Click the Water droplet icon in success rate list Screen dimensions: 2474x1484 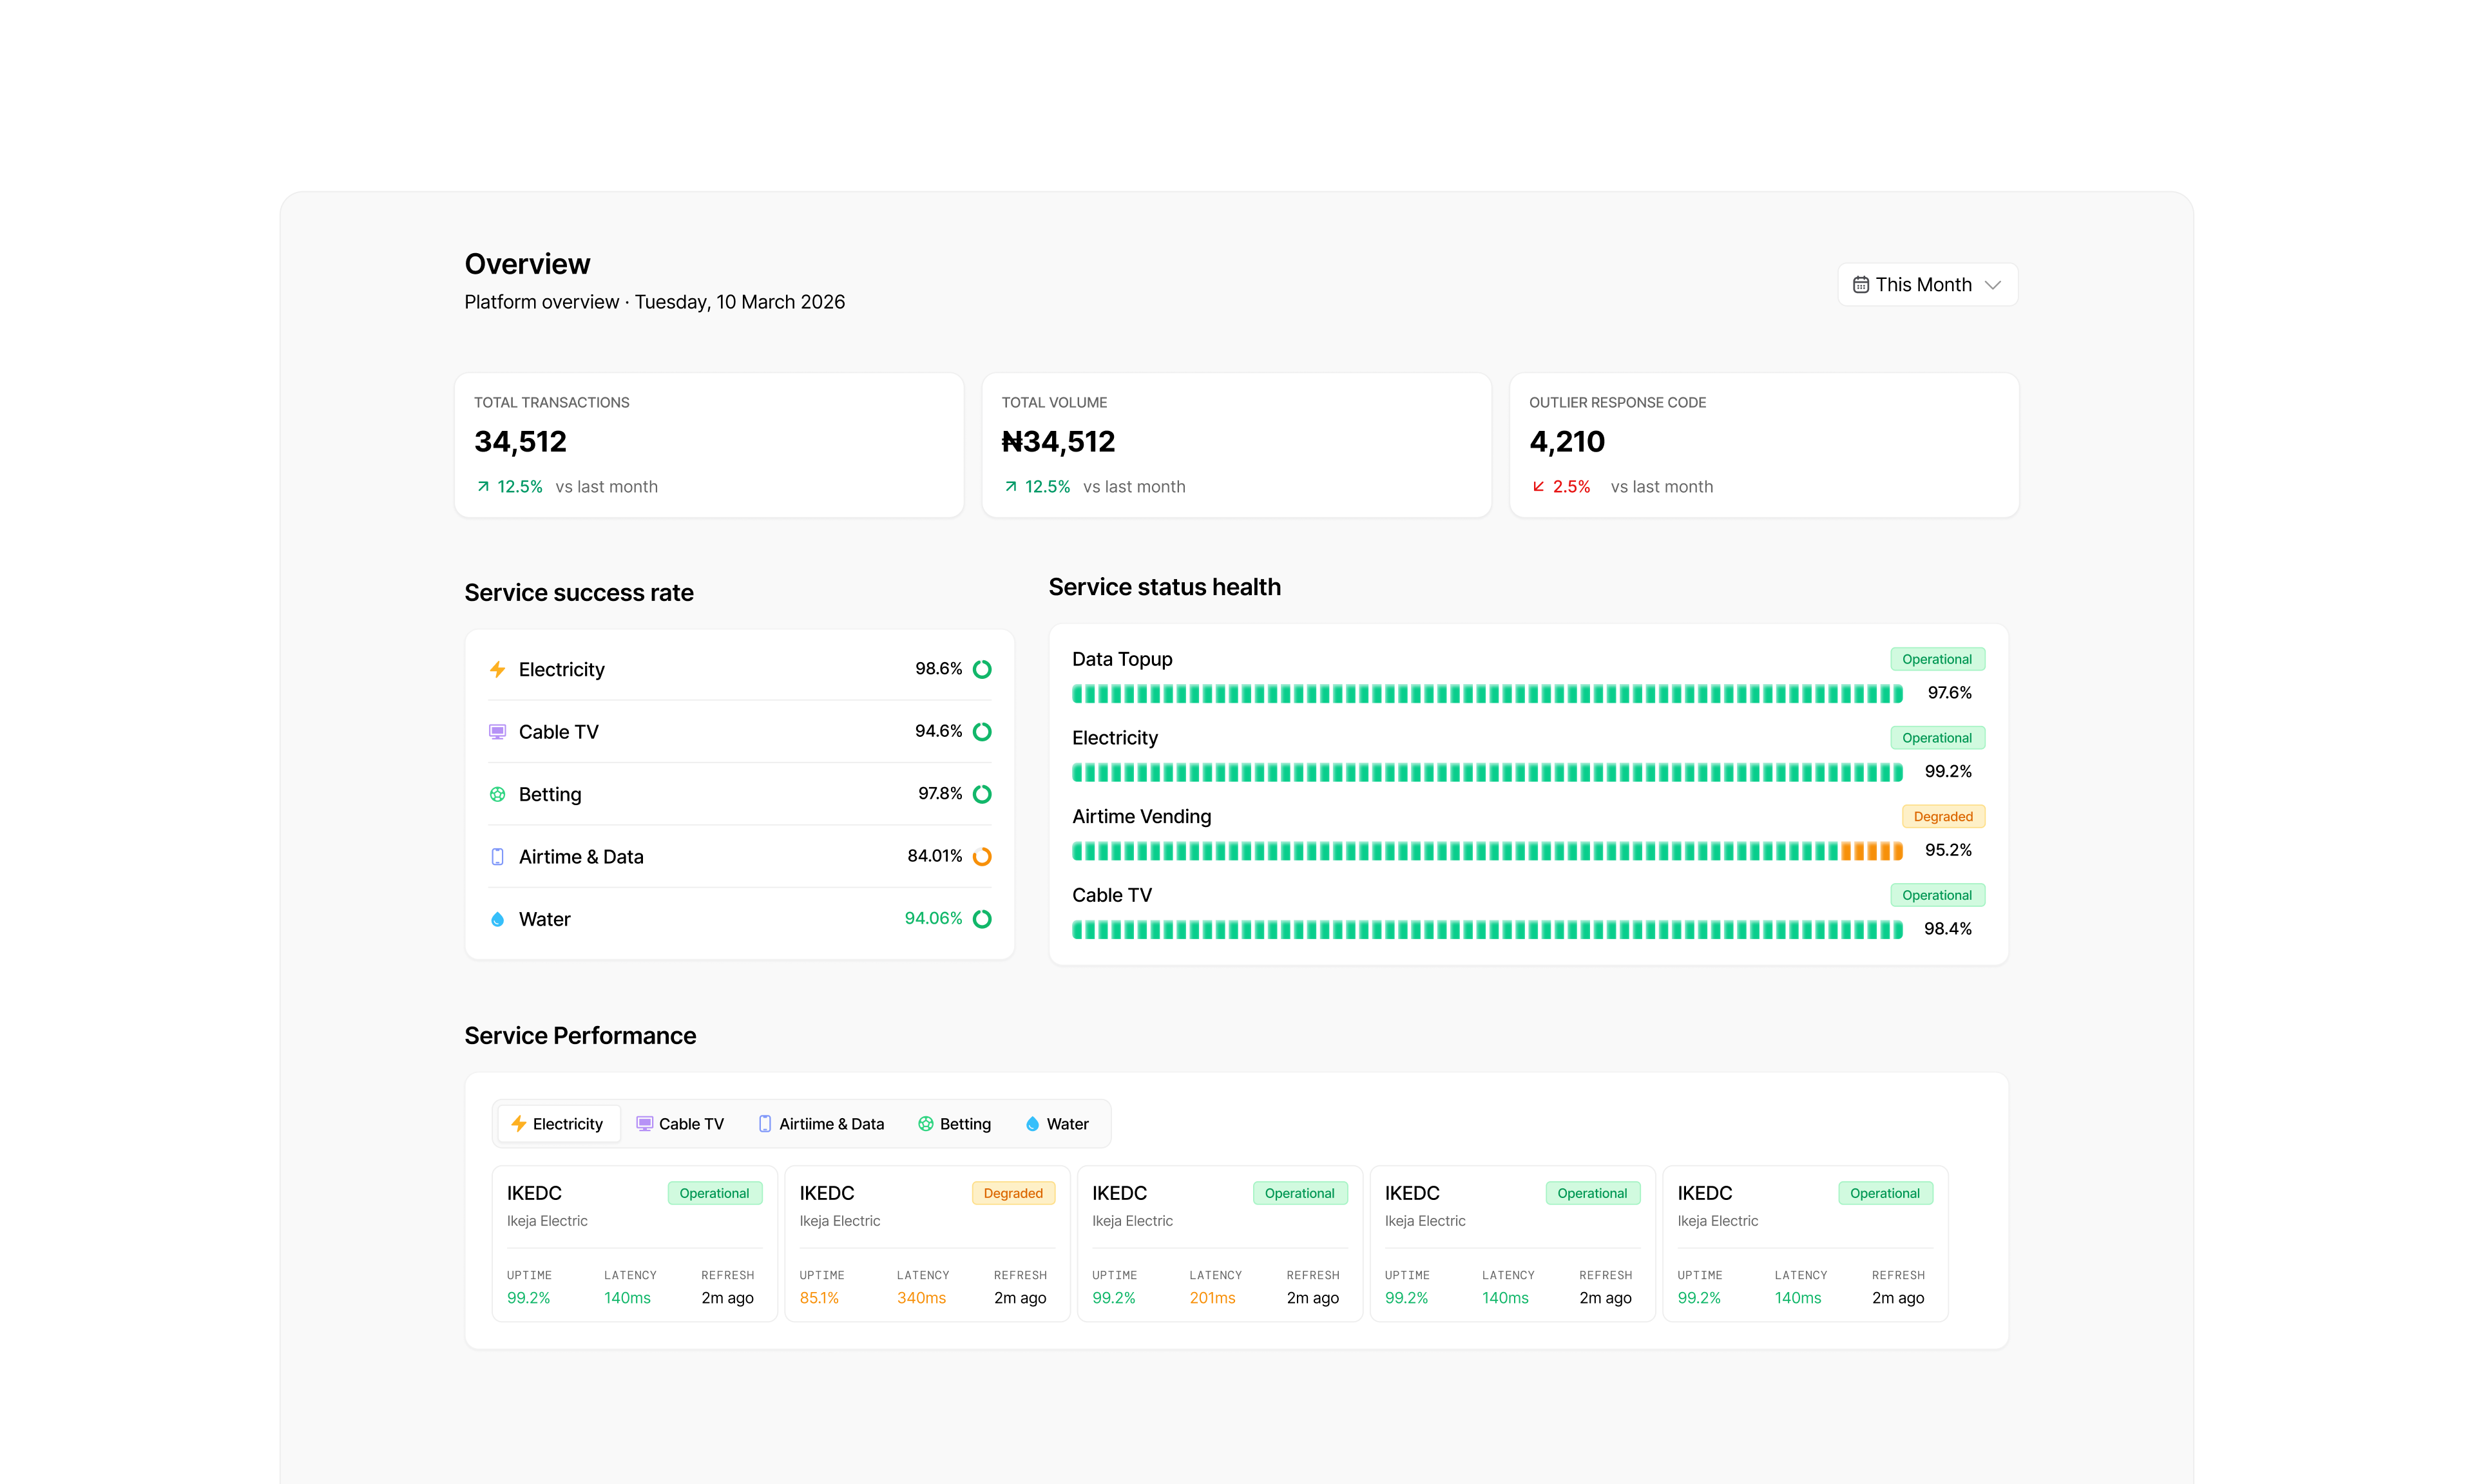click(497, 919)
